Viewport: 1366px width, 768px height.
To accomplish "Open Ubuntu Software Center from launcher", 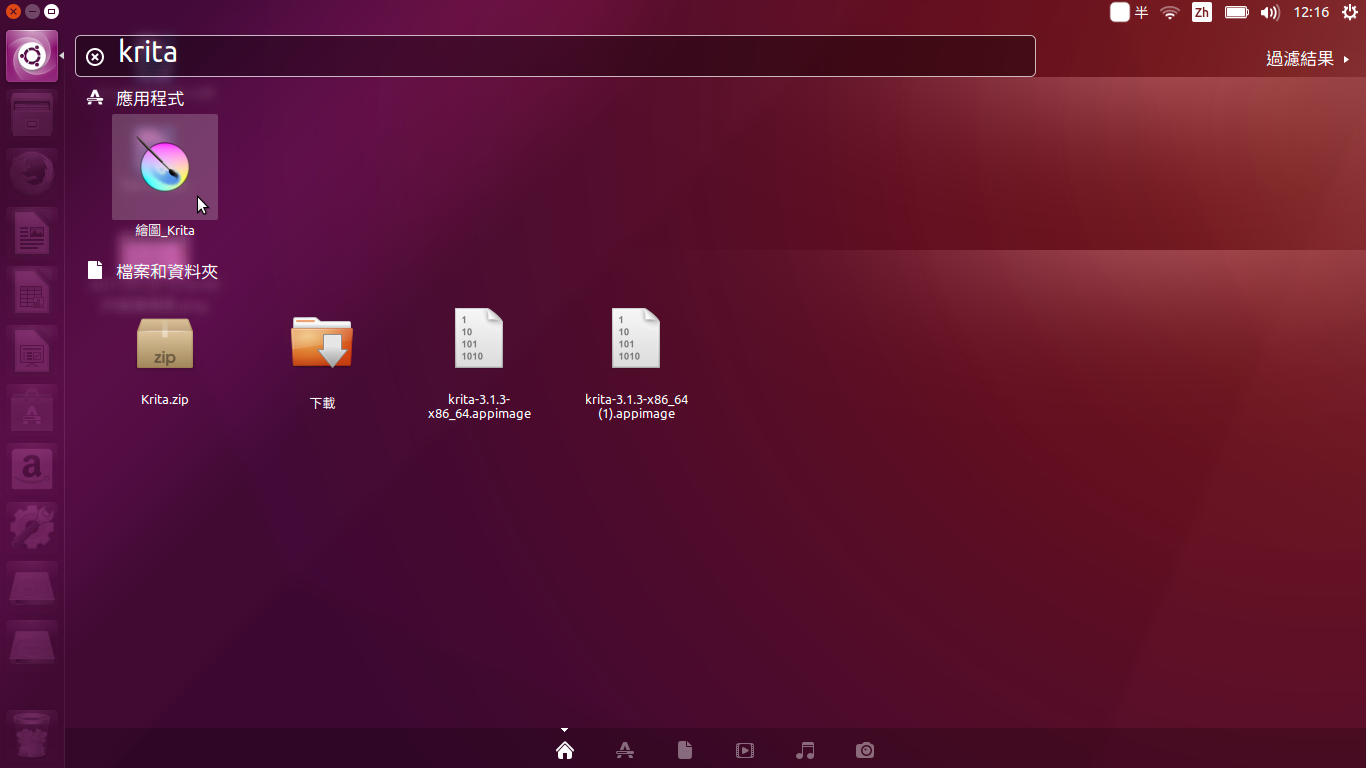I will [32, 410].
